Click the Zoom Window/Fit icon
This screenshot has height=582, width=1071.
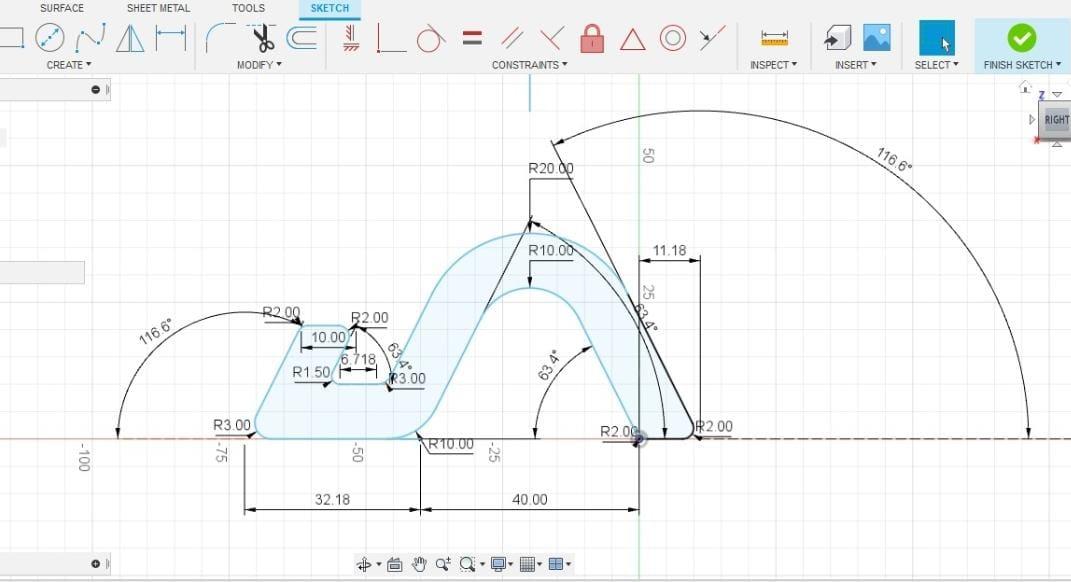467,564
